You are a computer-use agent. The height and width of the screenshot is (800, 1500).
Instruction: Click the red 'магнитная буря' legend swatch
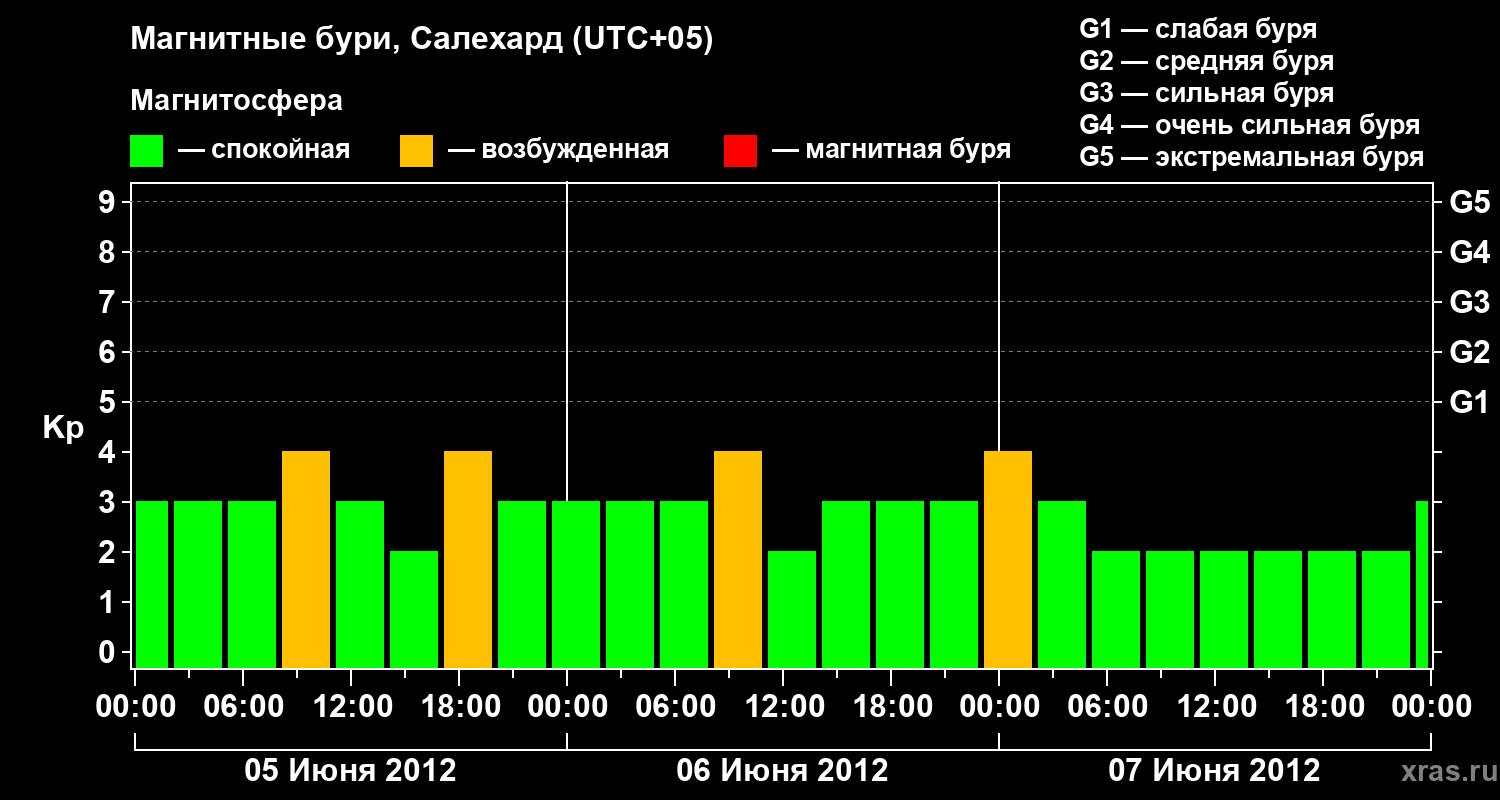[x=741, y=151]
